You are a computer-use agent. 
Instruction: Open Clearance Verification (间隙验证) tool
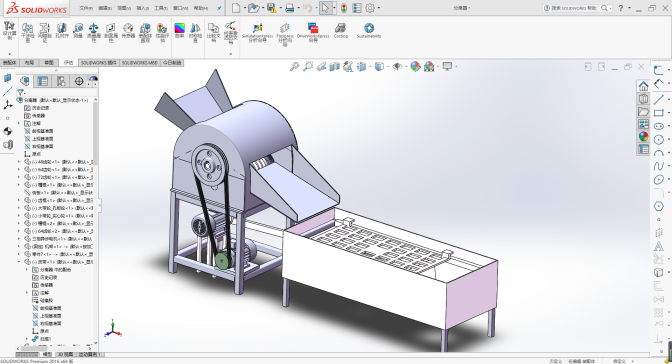coord(45,33)
